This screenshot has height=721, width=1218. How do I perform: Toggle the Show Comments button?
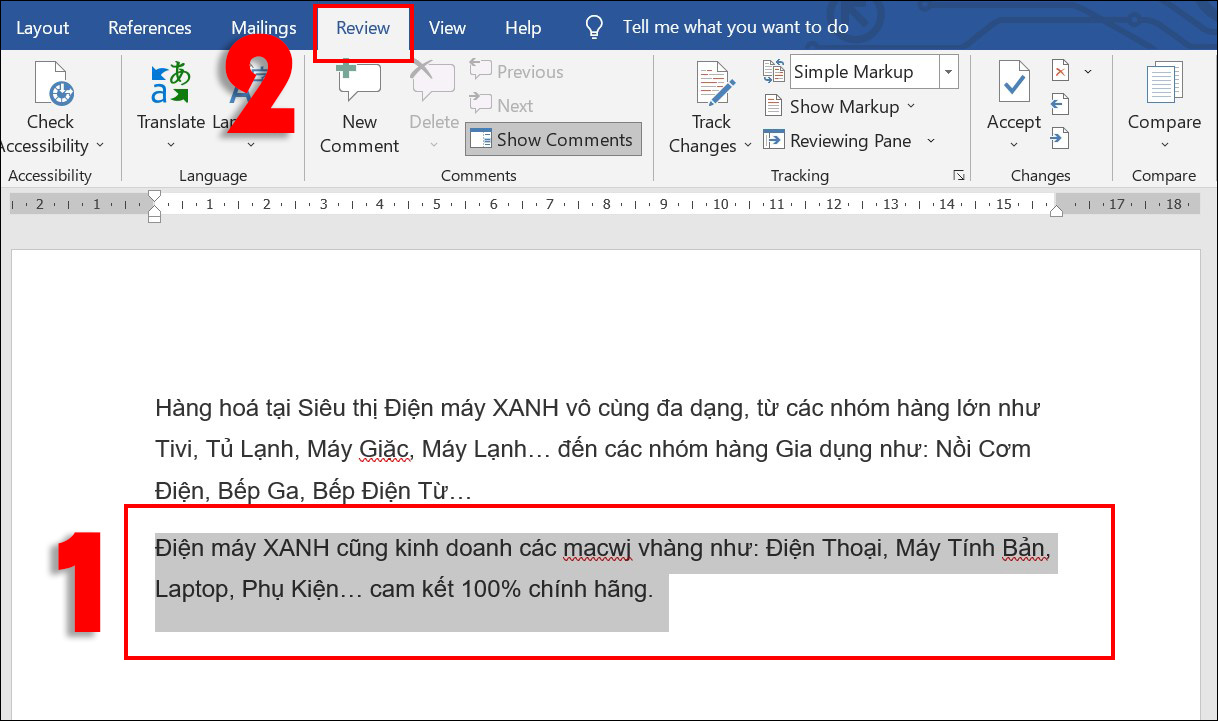pos(553,140)
